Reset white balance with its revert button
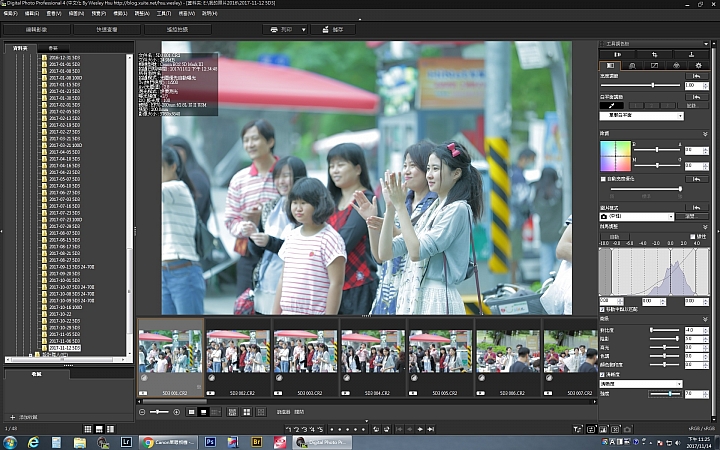Image resolution: width=720 pixels, height=450 pixels. point(697,97)
